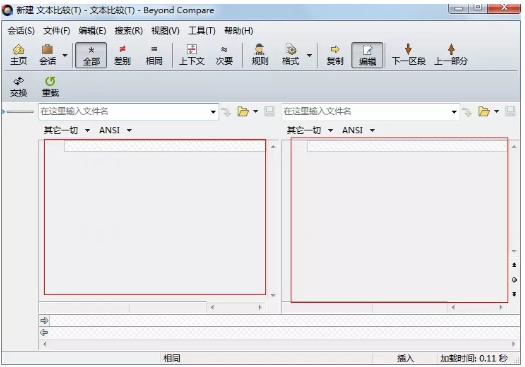The height and width of the screenshot is (367, 525).
Task: Click the 相同 status bar text
Action: (x=172, y=358)
